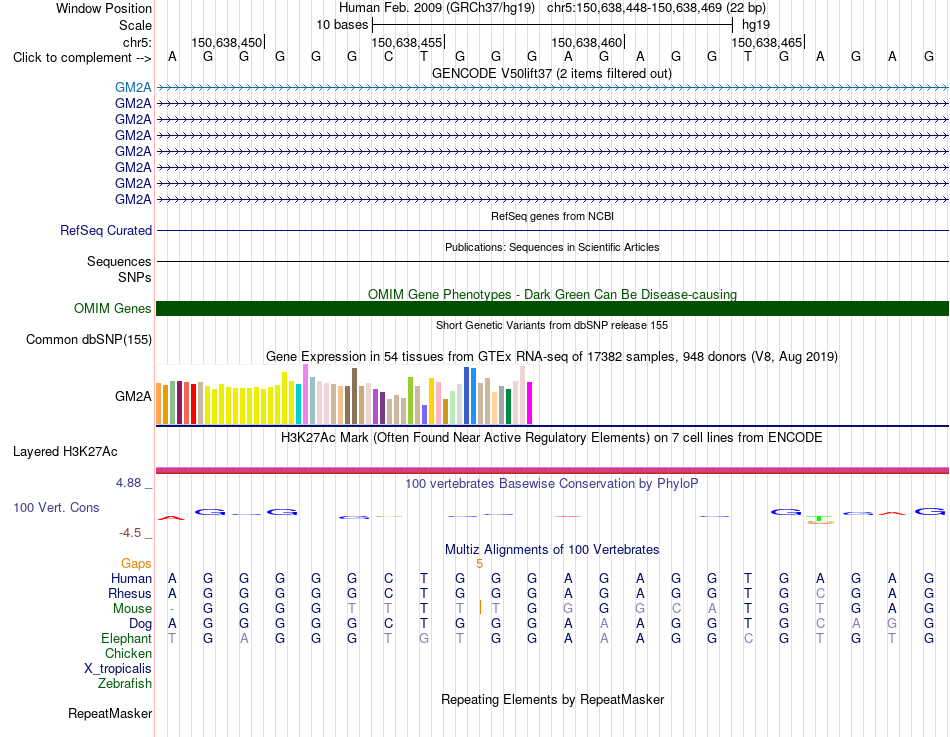The image size is (950, 737).
Task: Click the pink H3K27Ac signal band
Action: click(552, 470)
